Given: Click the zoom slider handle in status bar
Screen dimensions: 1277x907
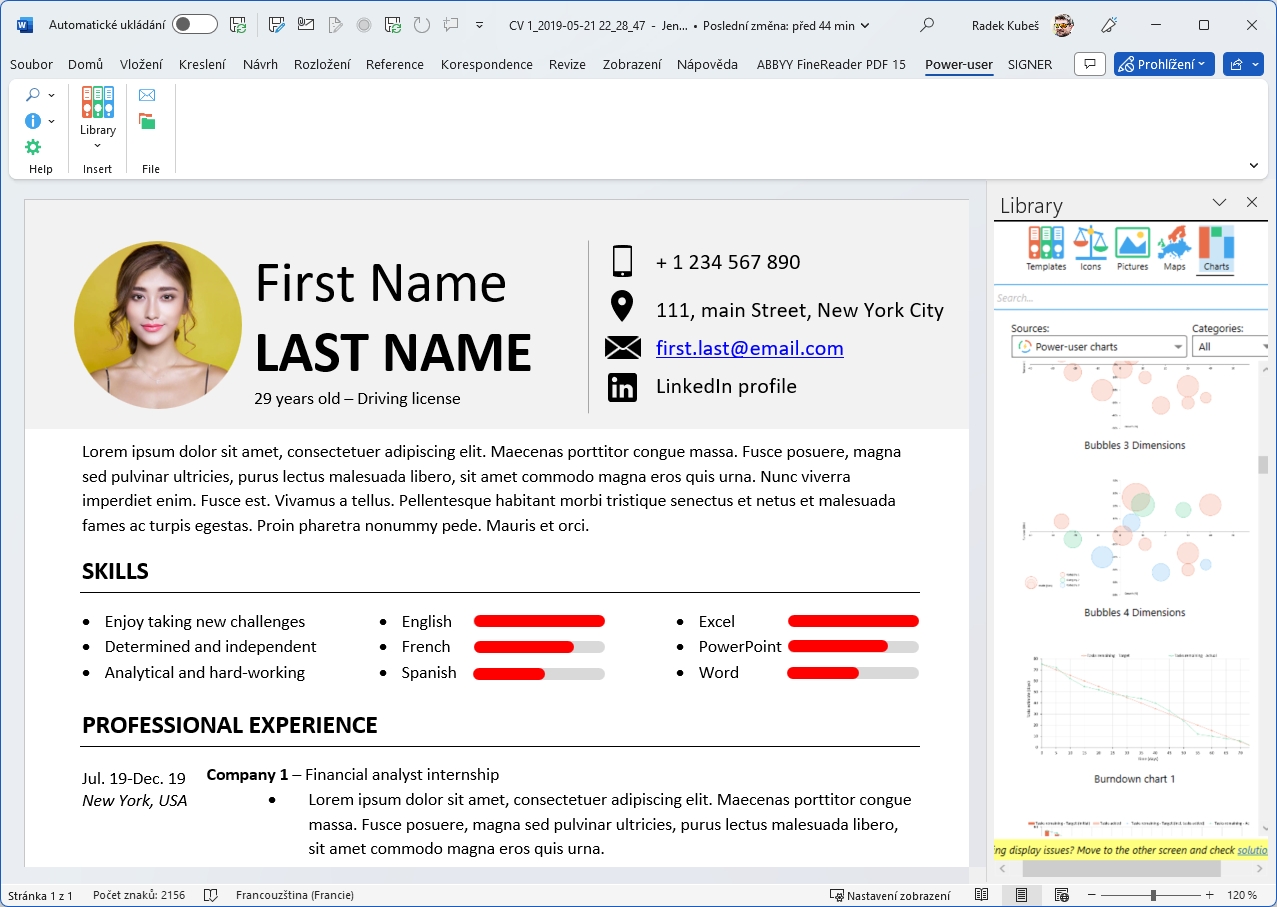Looking at the screenshot, I should (x=1153, y=895).
